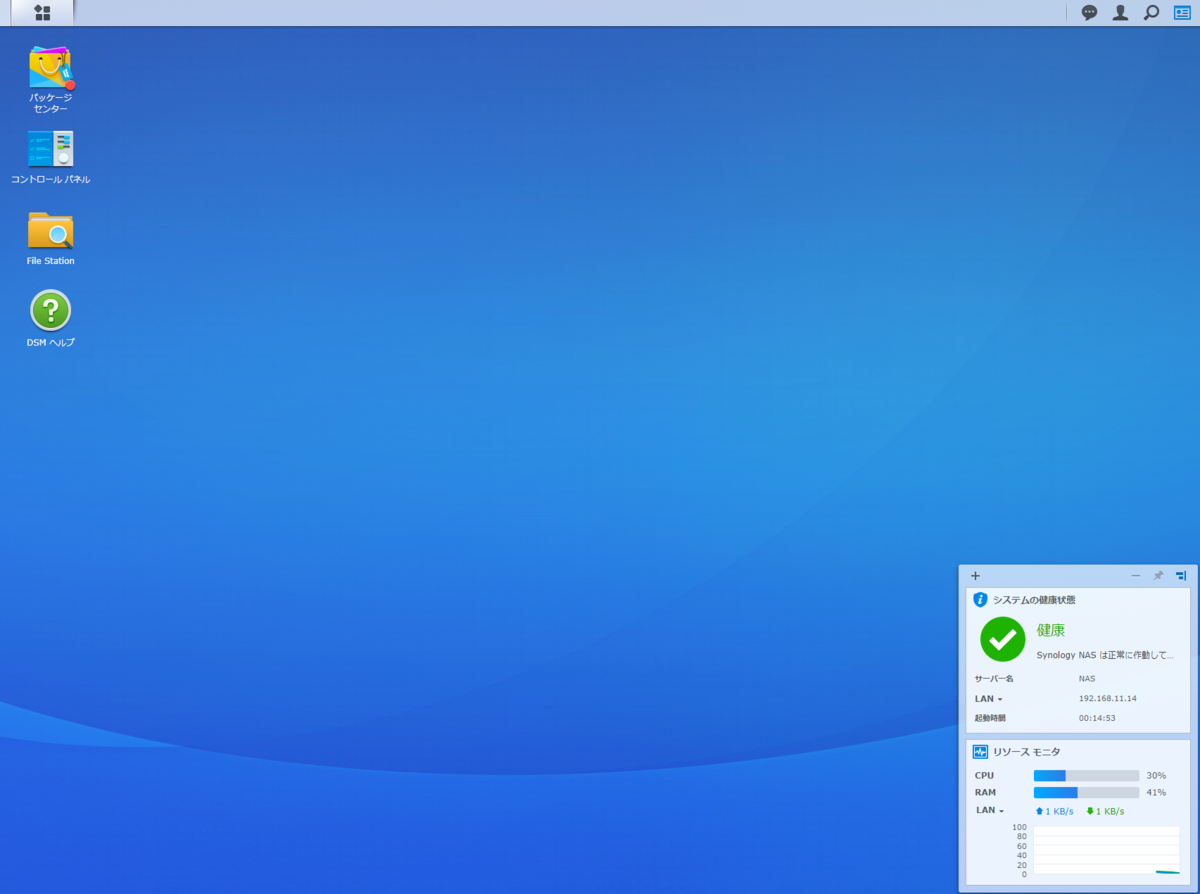
Task: Show notifications speech bubble in taskbar
Action: click(x=1089, y=13)
